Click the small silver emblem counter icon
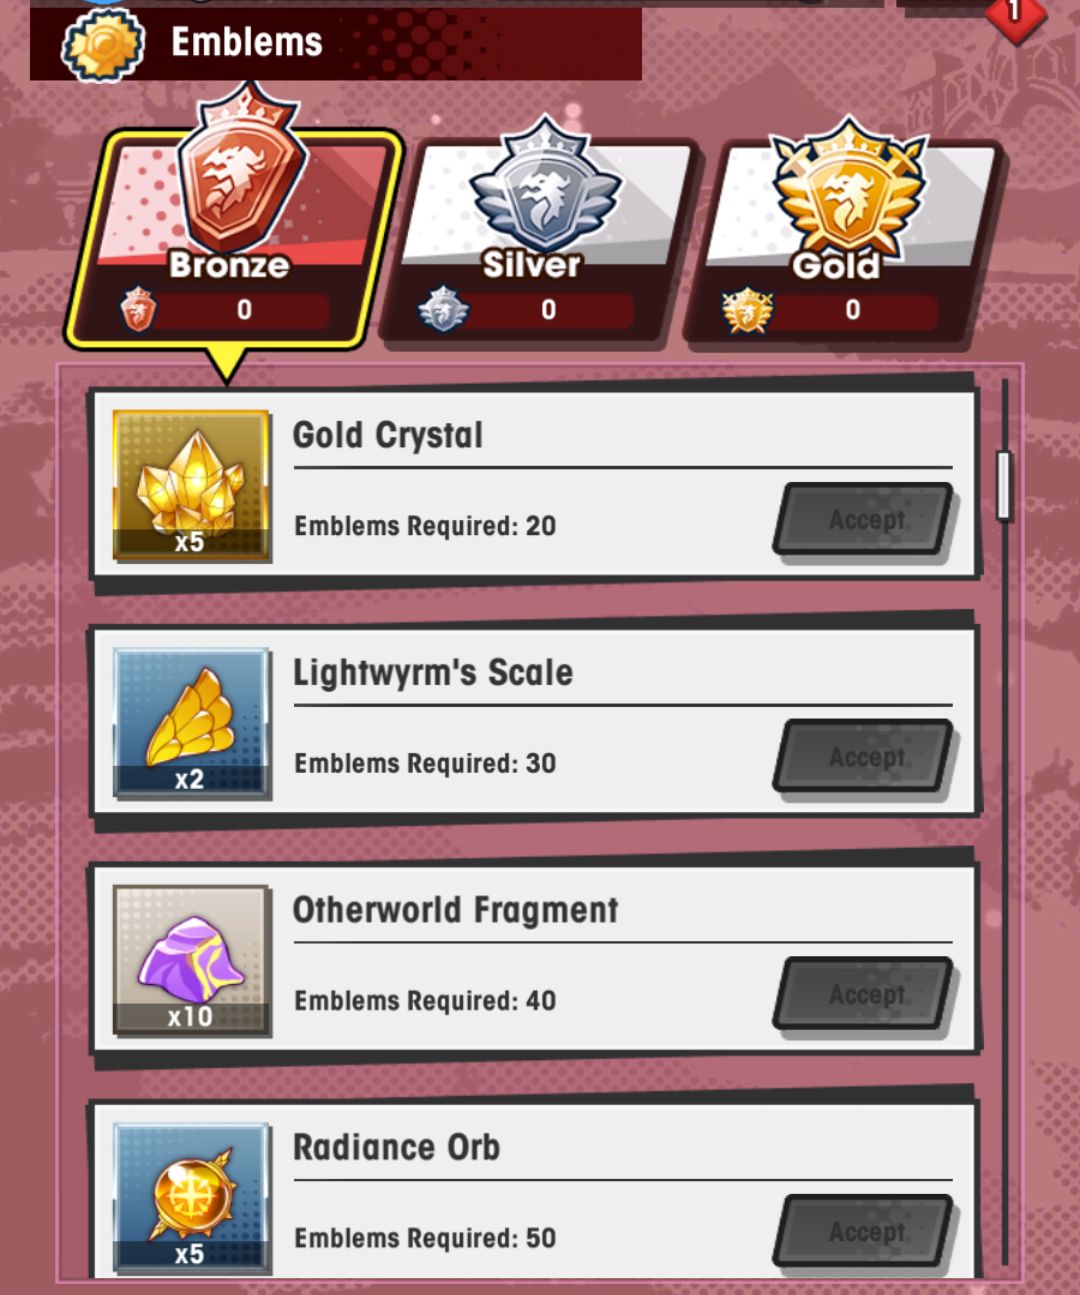1080x1295 pixels. pos(443,309)
